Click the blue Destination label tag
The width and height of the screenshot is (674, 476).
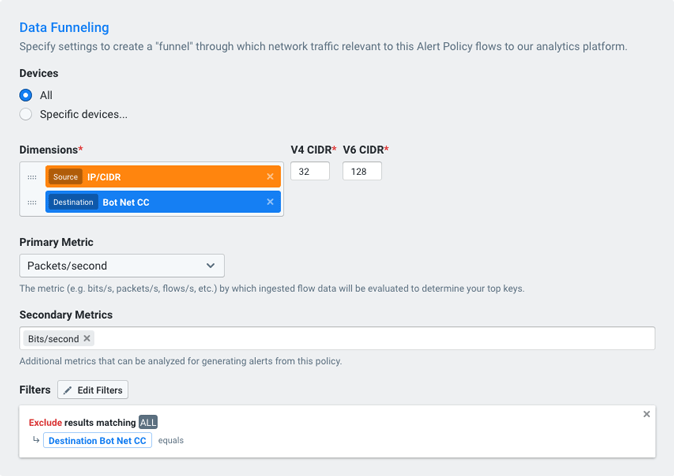73,202
